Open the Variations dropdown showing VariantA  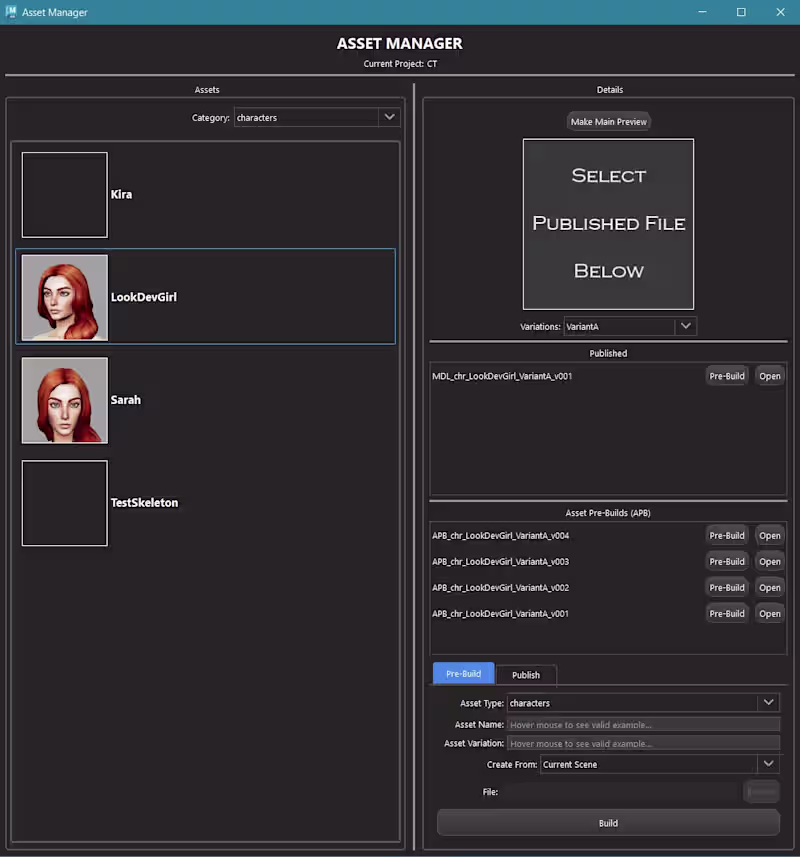(x=686, y=326)
